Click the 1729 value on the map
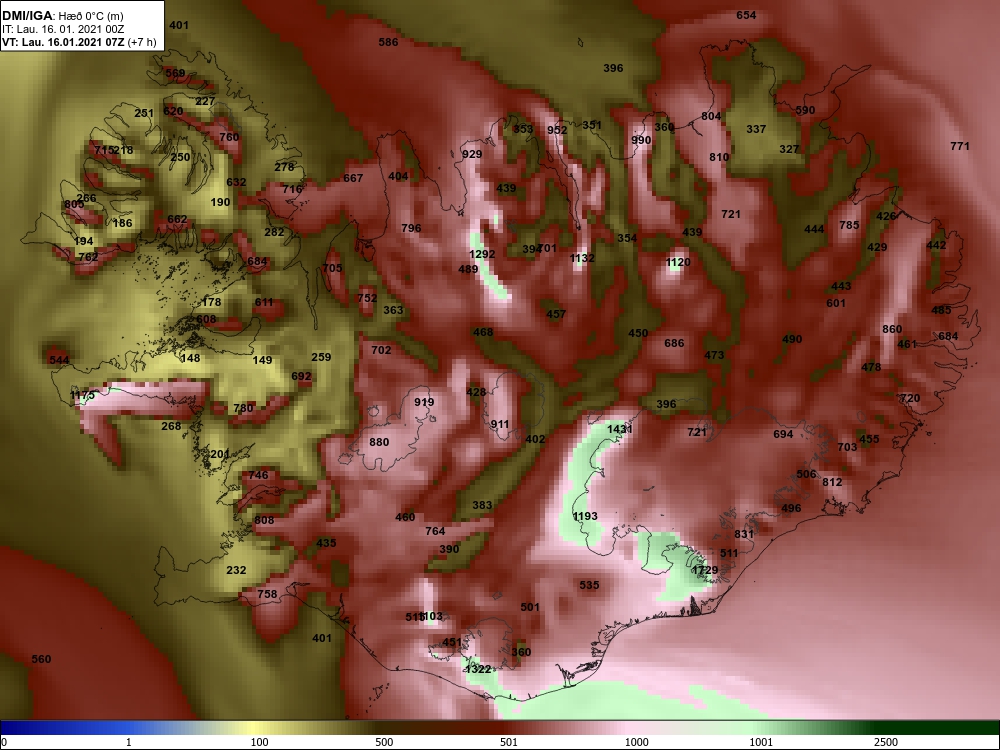1000x750 pixels. pyautogui.click(x=705, y=570)
